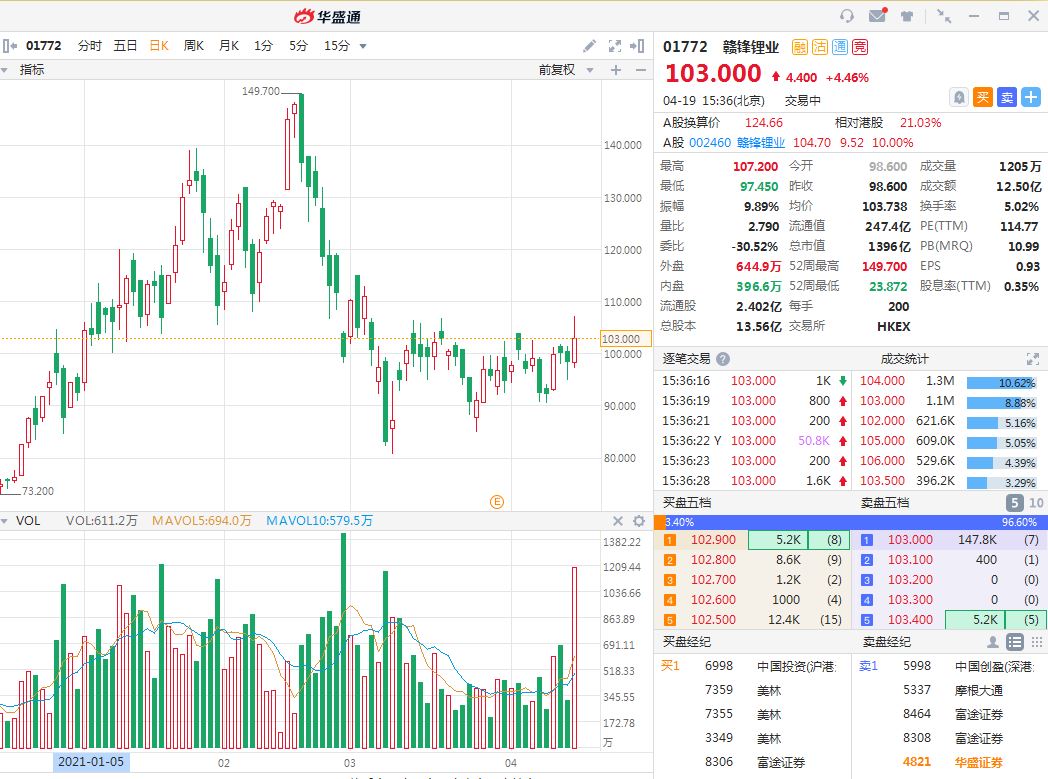This screenshot has height=779, width=1048.
Task: Switch broker queue to list view
Action: 1014,642
